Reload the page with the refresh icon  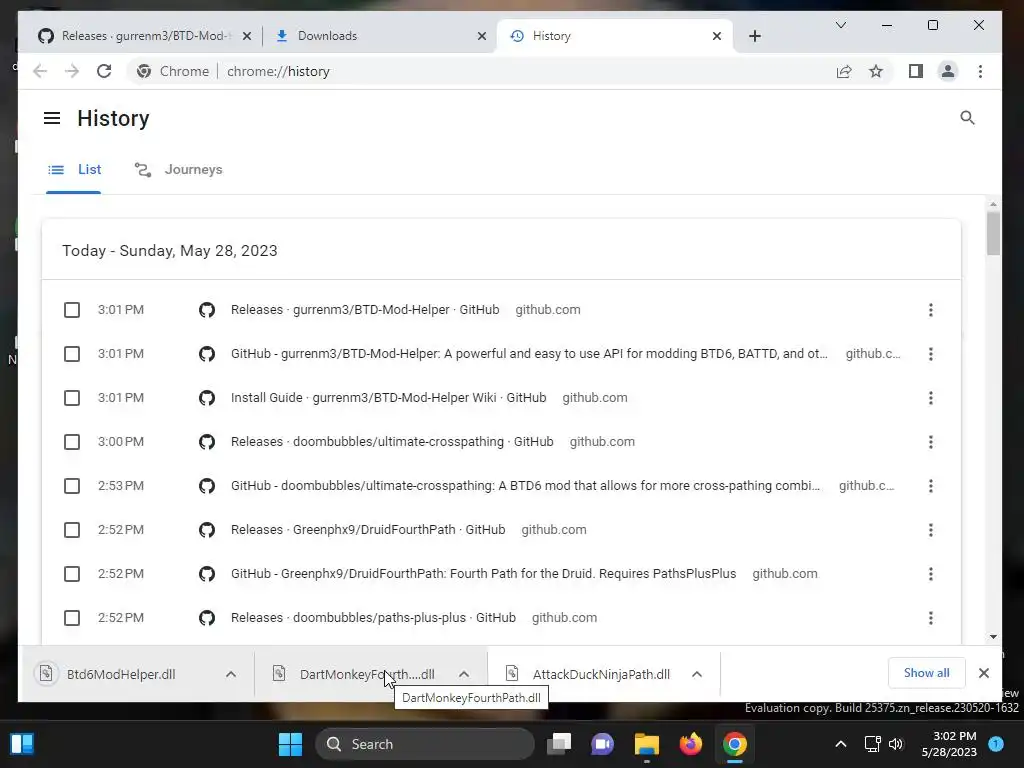tap(104, 71)
